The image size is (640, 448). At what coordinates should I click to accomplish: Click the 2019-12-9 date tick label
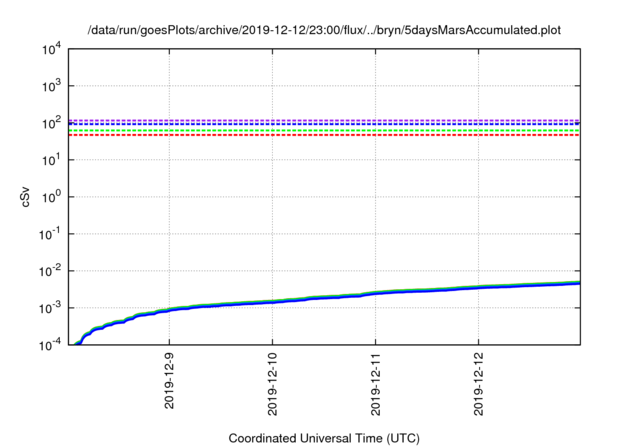coord(169,381)
